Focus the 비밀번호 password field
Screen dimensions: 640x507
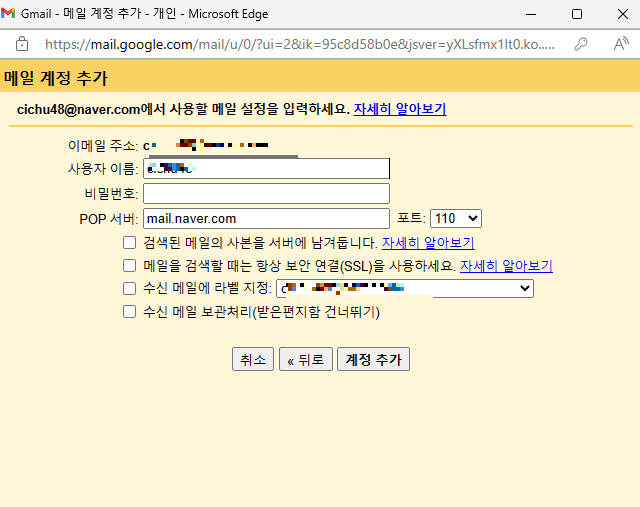(x=267, y=193)
